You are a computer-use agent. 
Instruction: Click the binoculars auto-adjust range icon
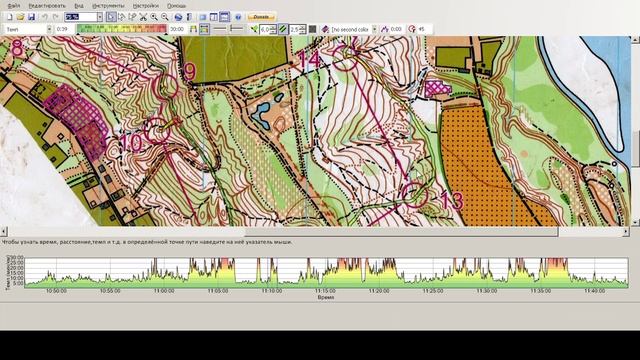193,29
